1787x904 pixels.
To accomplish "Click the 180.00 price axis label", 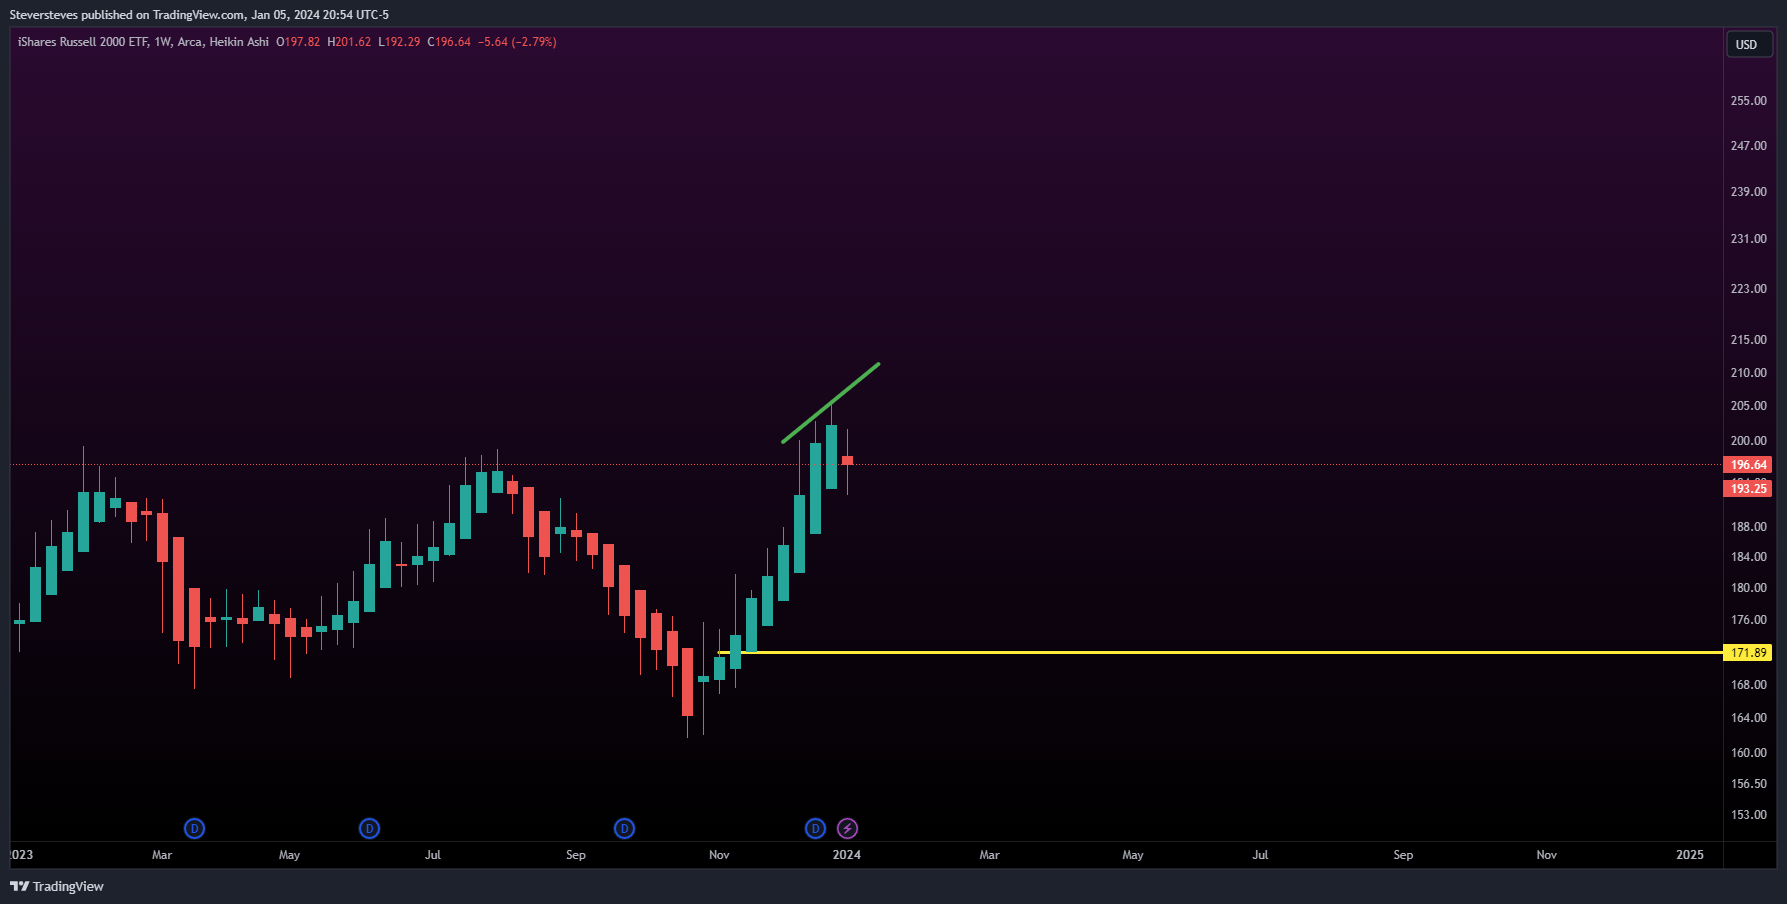I will coord(1748,588).
